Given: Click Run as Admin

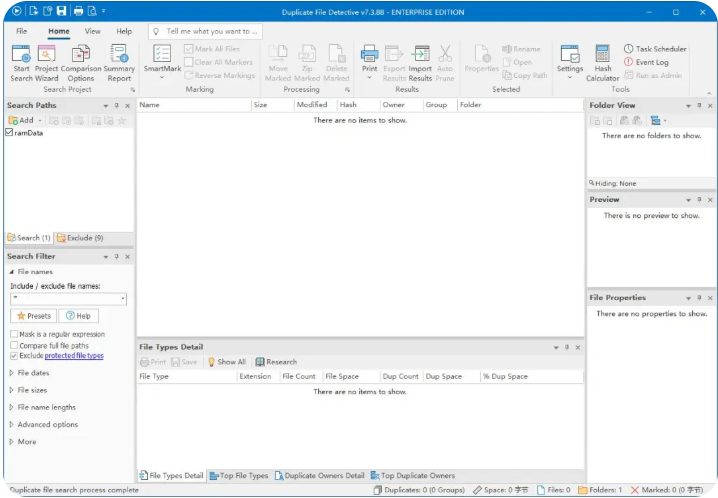Looking at the screenshot, I should [x=653, y=75].
